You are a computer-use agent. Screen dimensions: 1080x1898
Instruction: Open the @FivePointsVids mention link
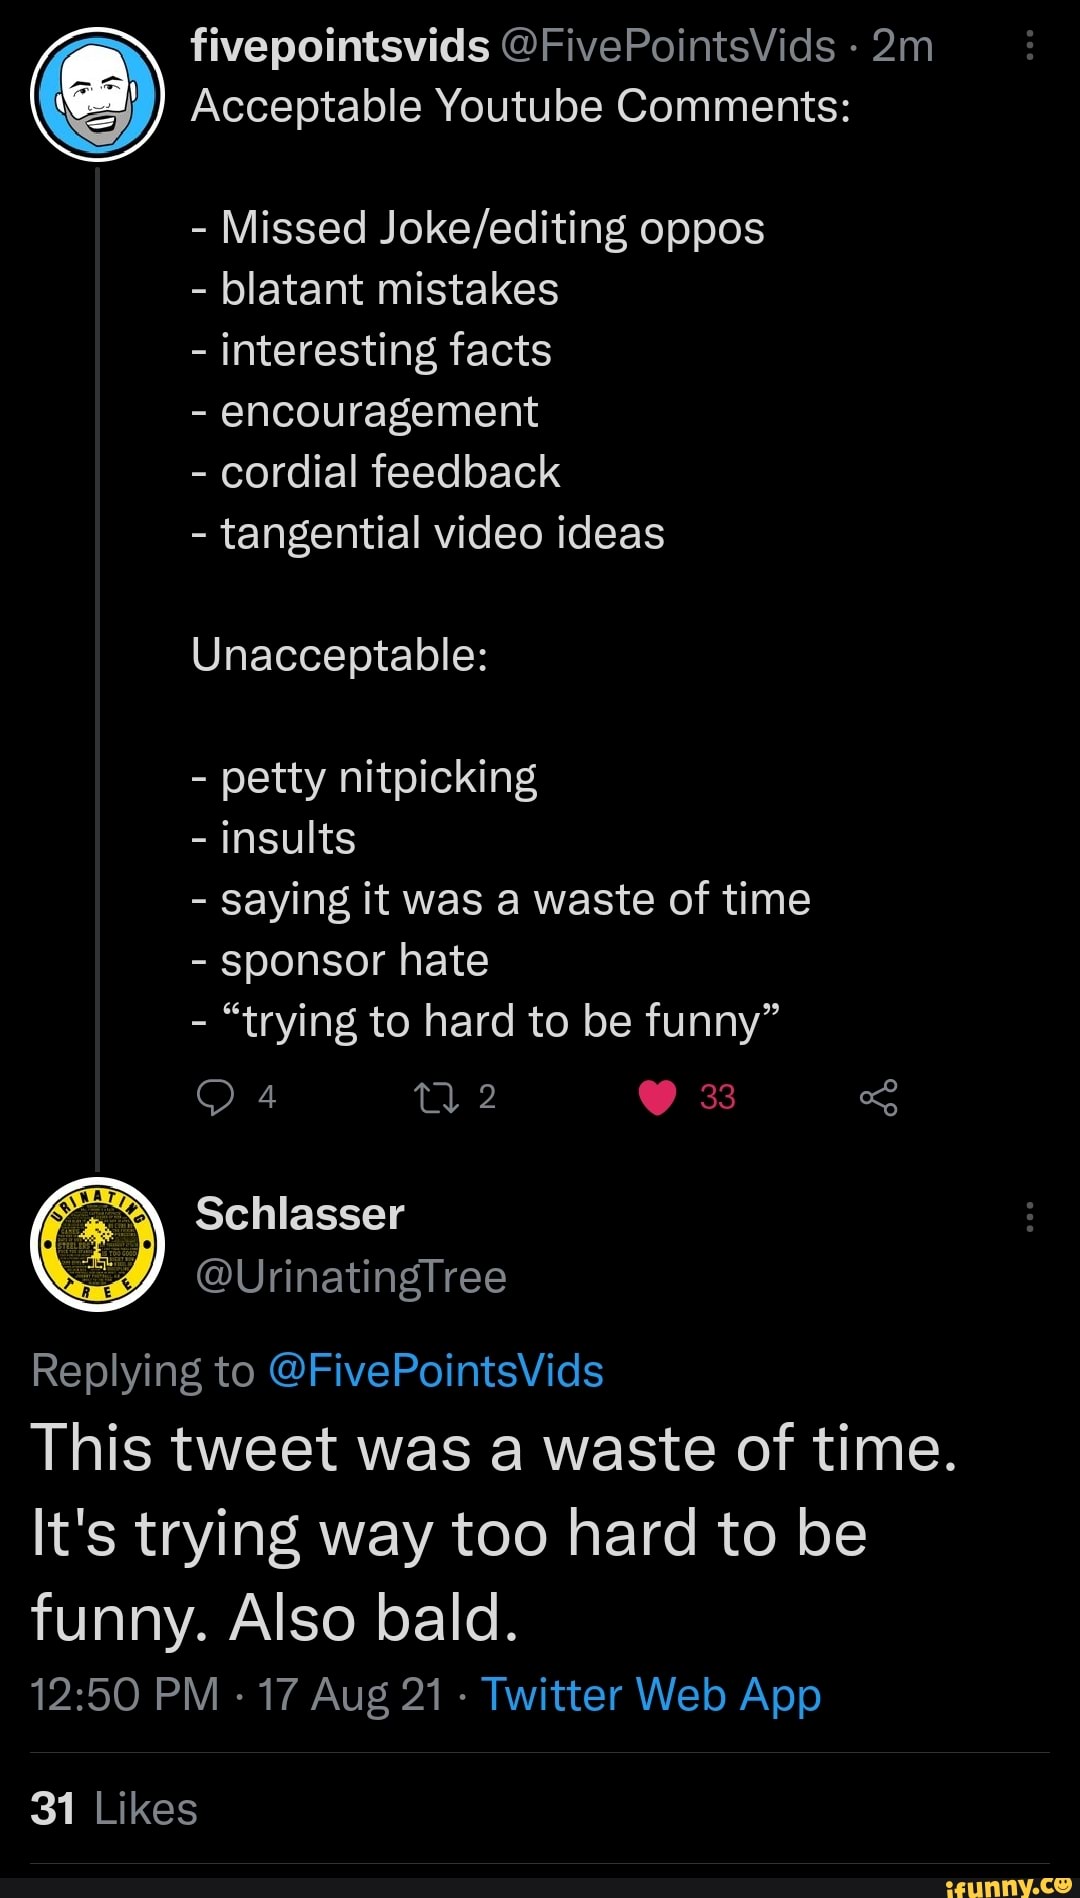436,1370
